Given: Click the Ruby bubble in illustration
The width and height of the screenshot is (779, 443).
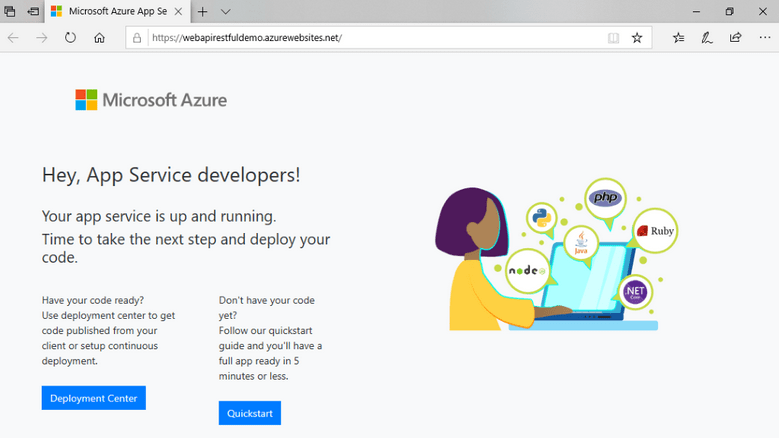Looking at the screenshot, I should point(656,230).
